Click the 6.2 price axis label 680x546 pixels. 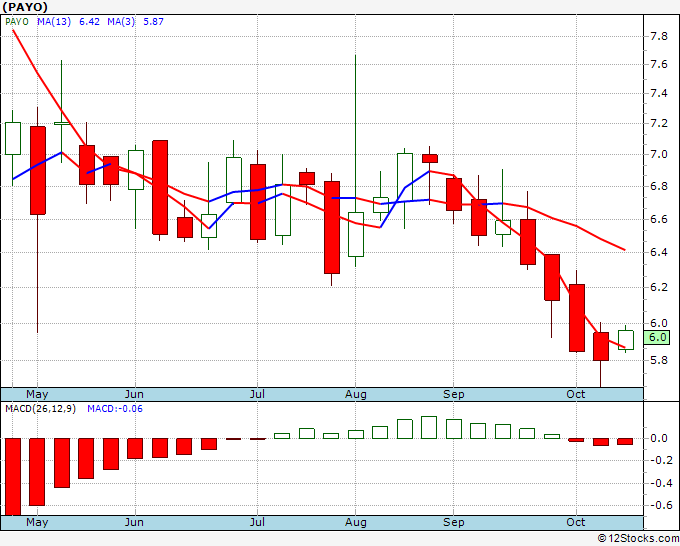pyautogui.click(x=659, y=287)
